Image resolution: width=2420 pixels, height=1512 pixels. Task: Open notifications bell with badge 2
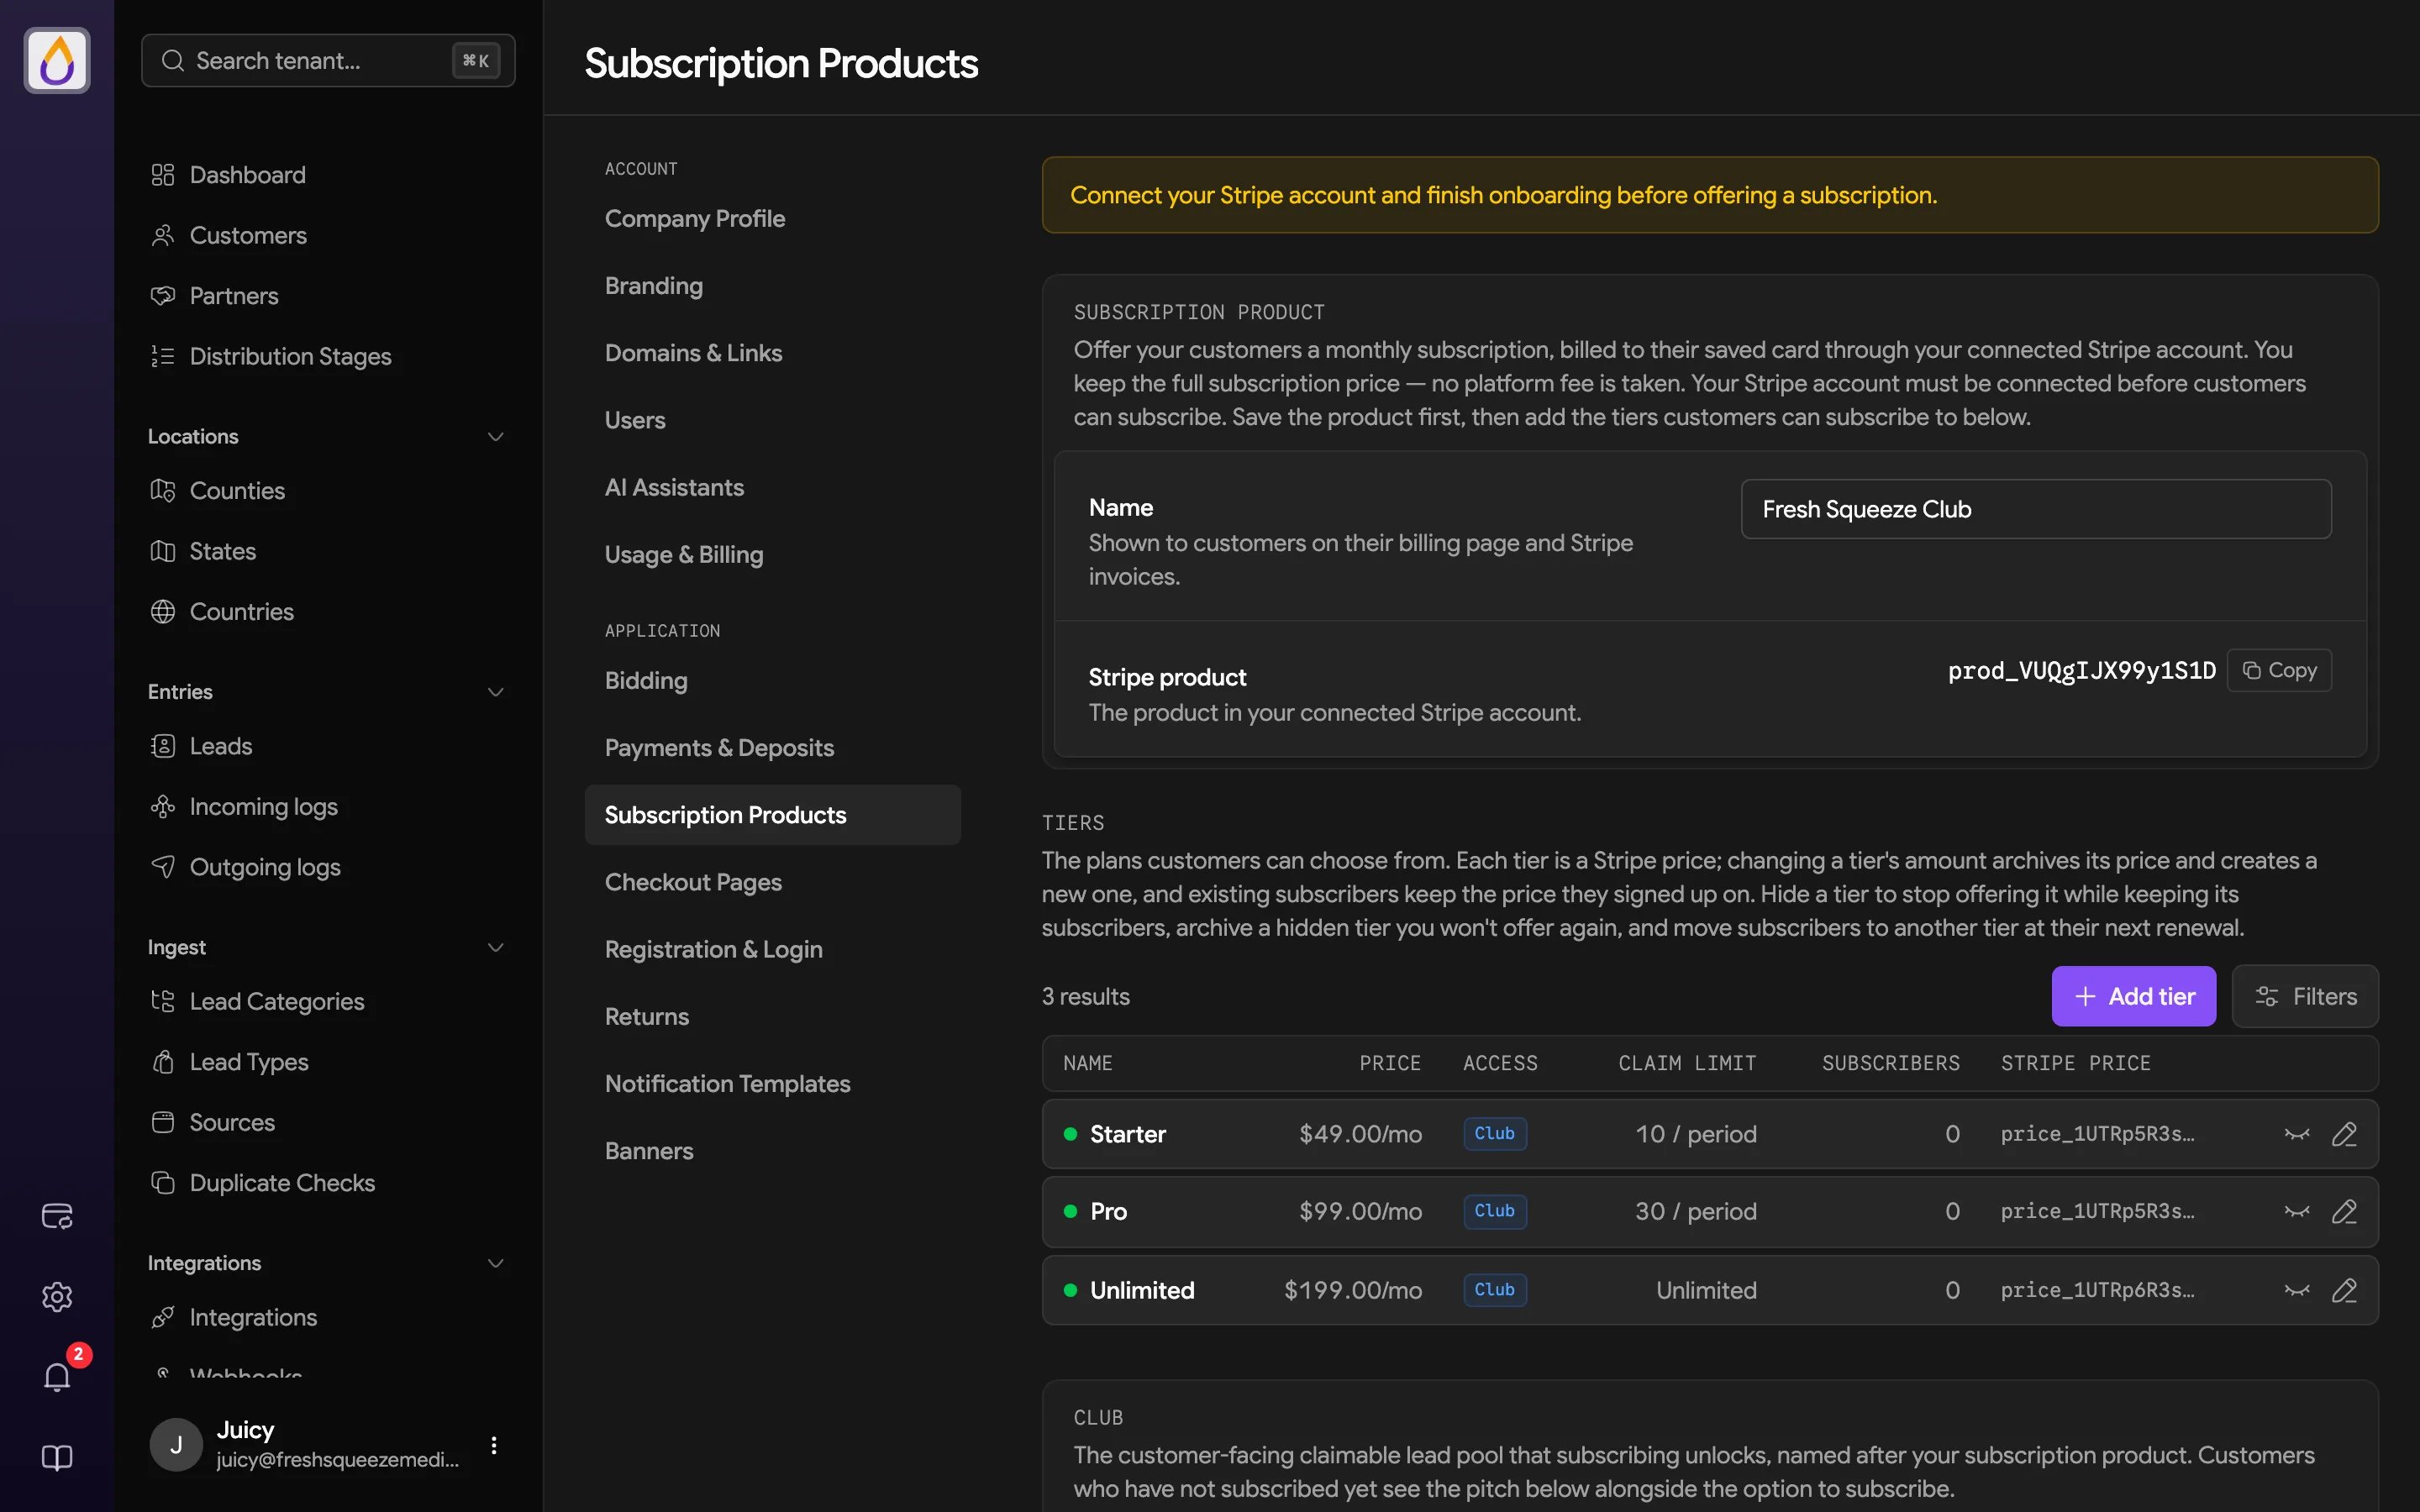click(x=57, y=1377)
